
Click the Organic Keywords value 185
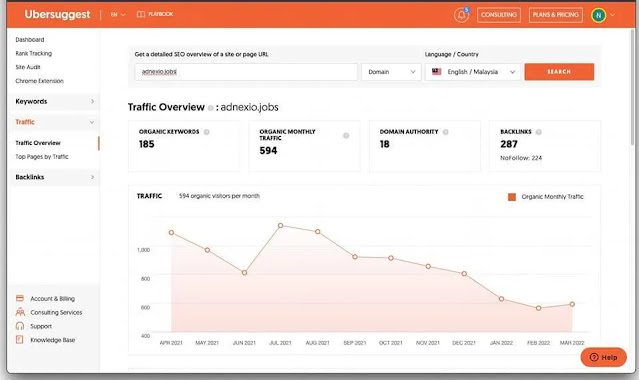coord(146,144)
